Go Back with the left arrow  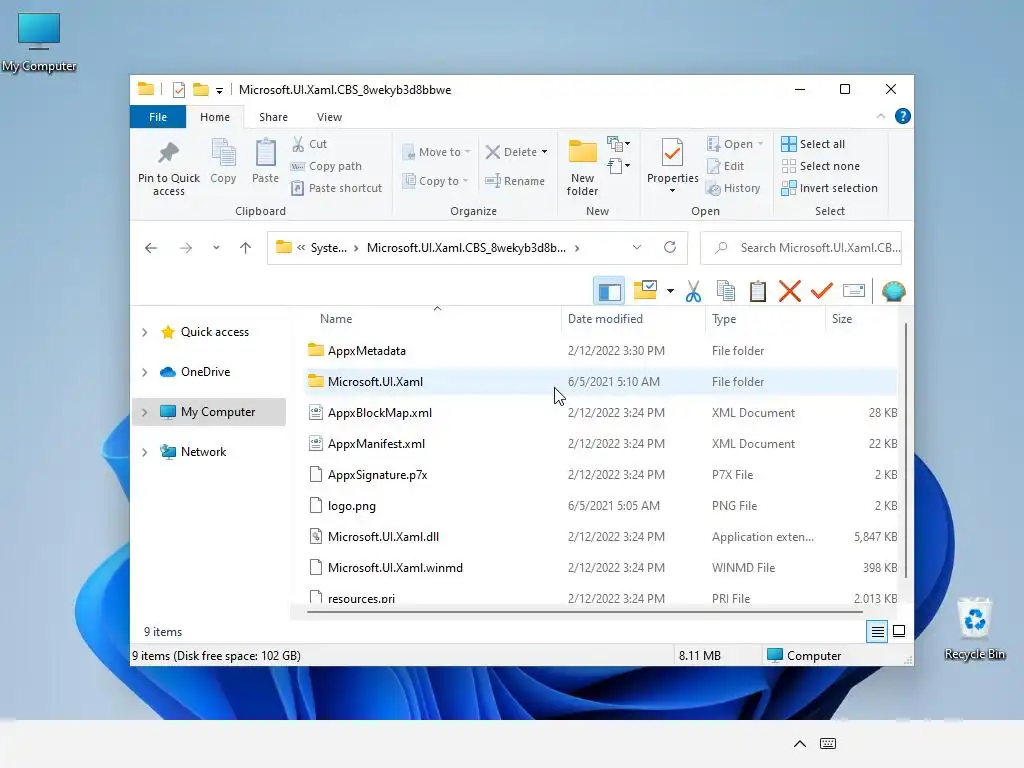click(151, 248)
